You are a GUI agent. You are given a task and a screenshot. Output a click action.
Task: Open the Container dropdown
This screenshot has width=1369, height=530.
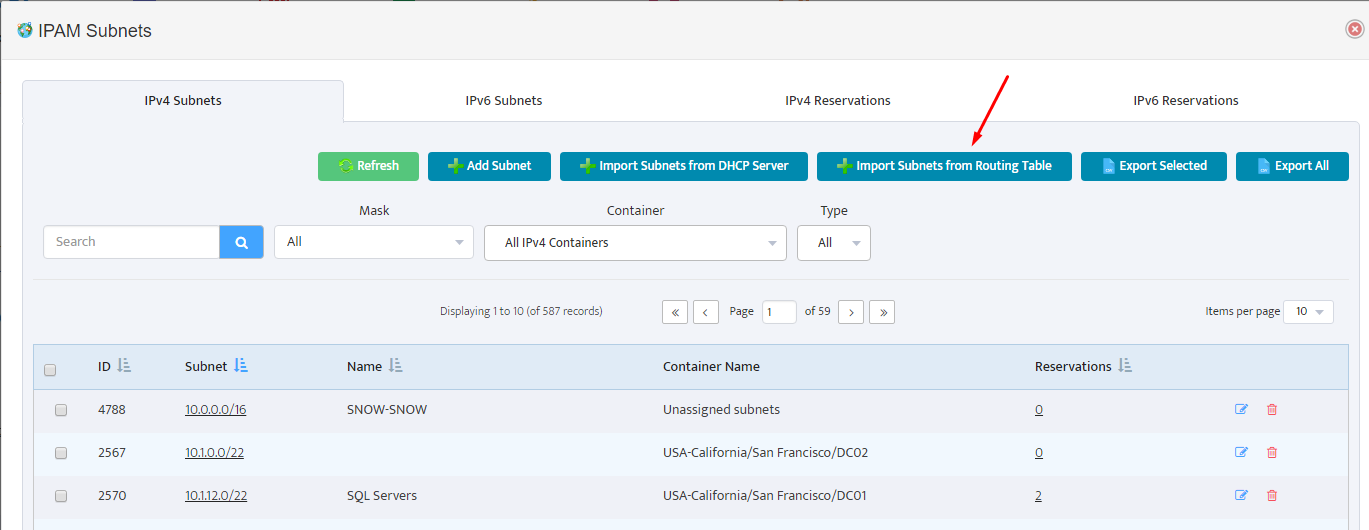click(x=635, y=242)
